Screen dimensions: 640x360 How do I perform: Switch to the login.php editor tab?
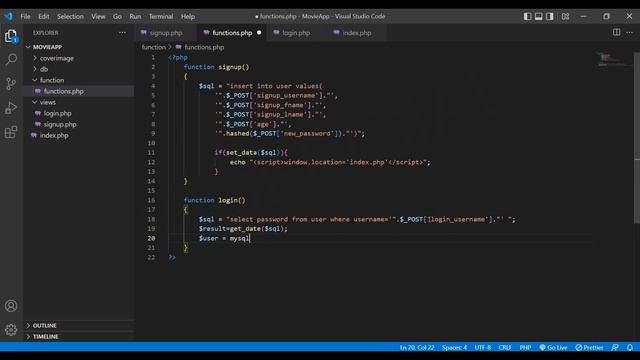(x=296, y=33)
